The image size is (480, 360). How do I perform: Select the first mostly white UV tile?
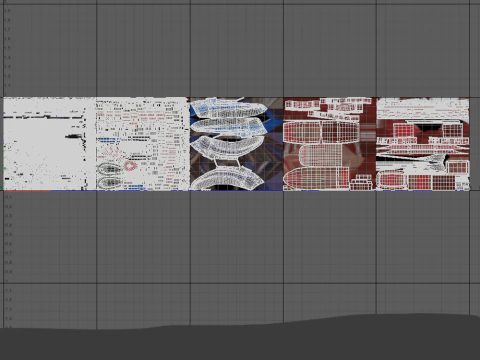[50, 144]
